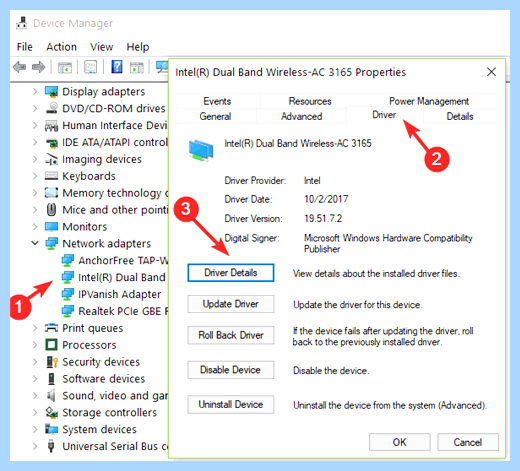Expand the Imaging devices node
Image resolution: width=520 pixels, height=471 pixels.
pyautogui.click(x=35, y=159)
